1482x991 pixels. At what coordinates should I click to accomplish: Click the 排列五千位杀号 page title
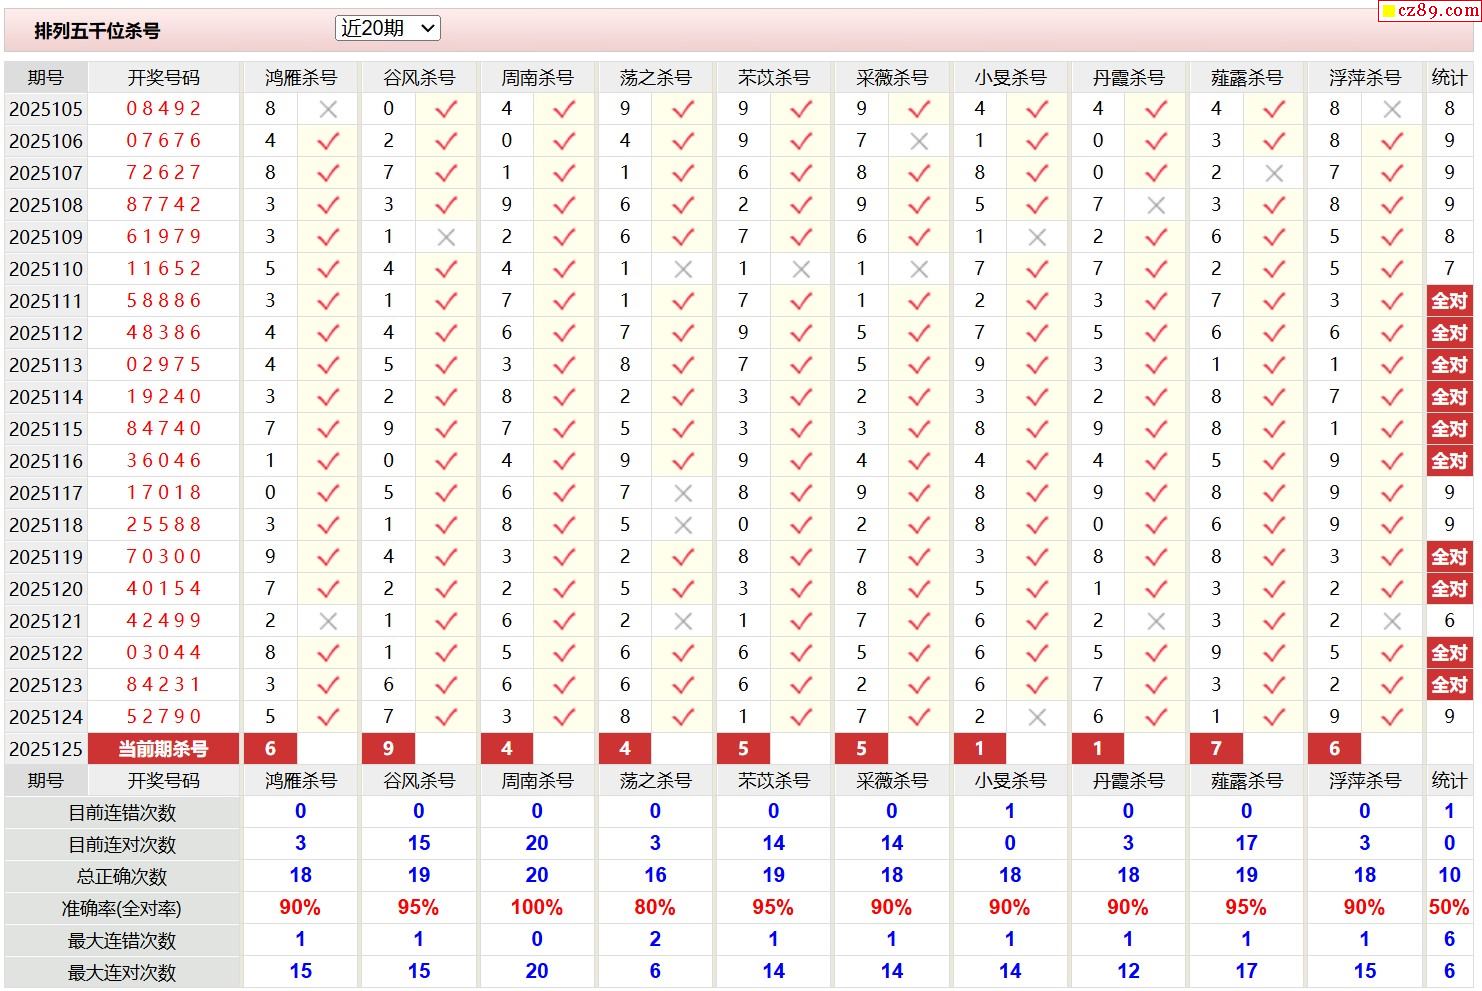coord(97,31)
